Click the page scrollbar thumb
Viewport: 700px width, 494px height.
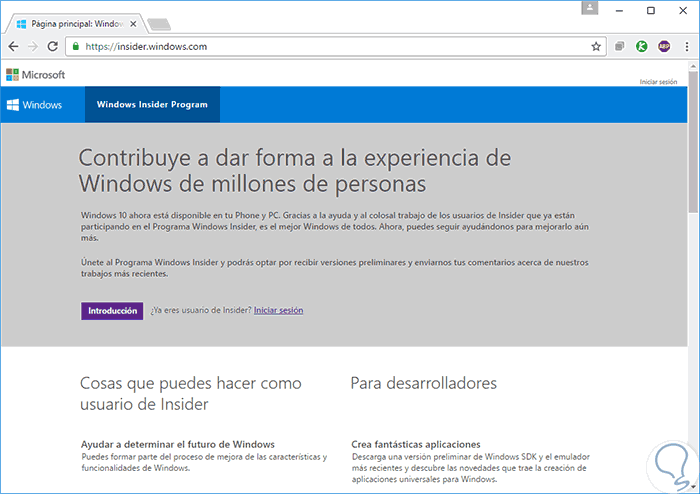click(693, 144)
